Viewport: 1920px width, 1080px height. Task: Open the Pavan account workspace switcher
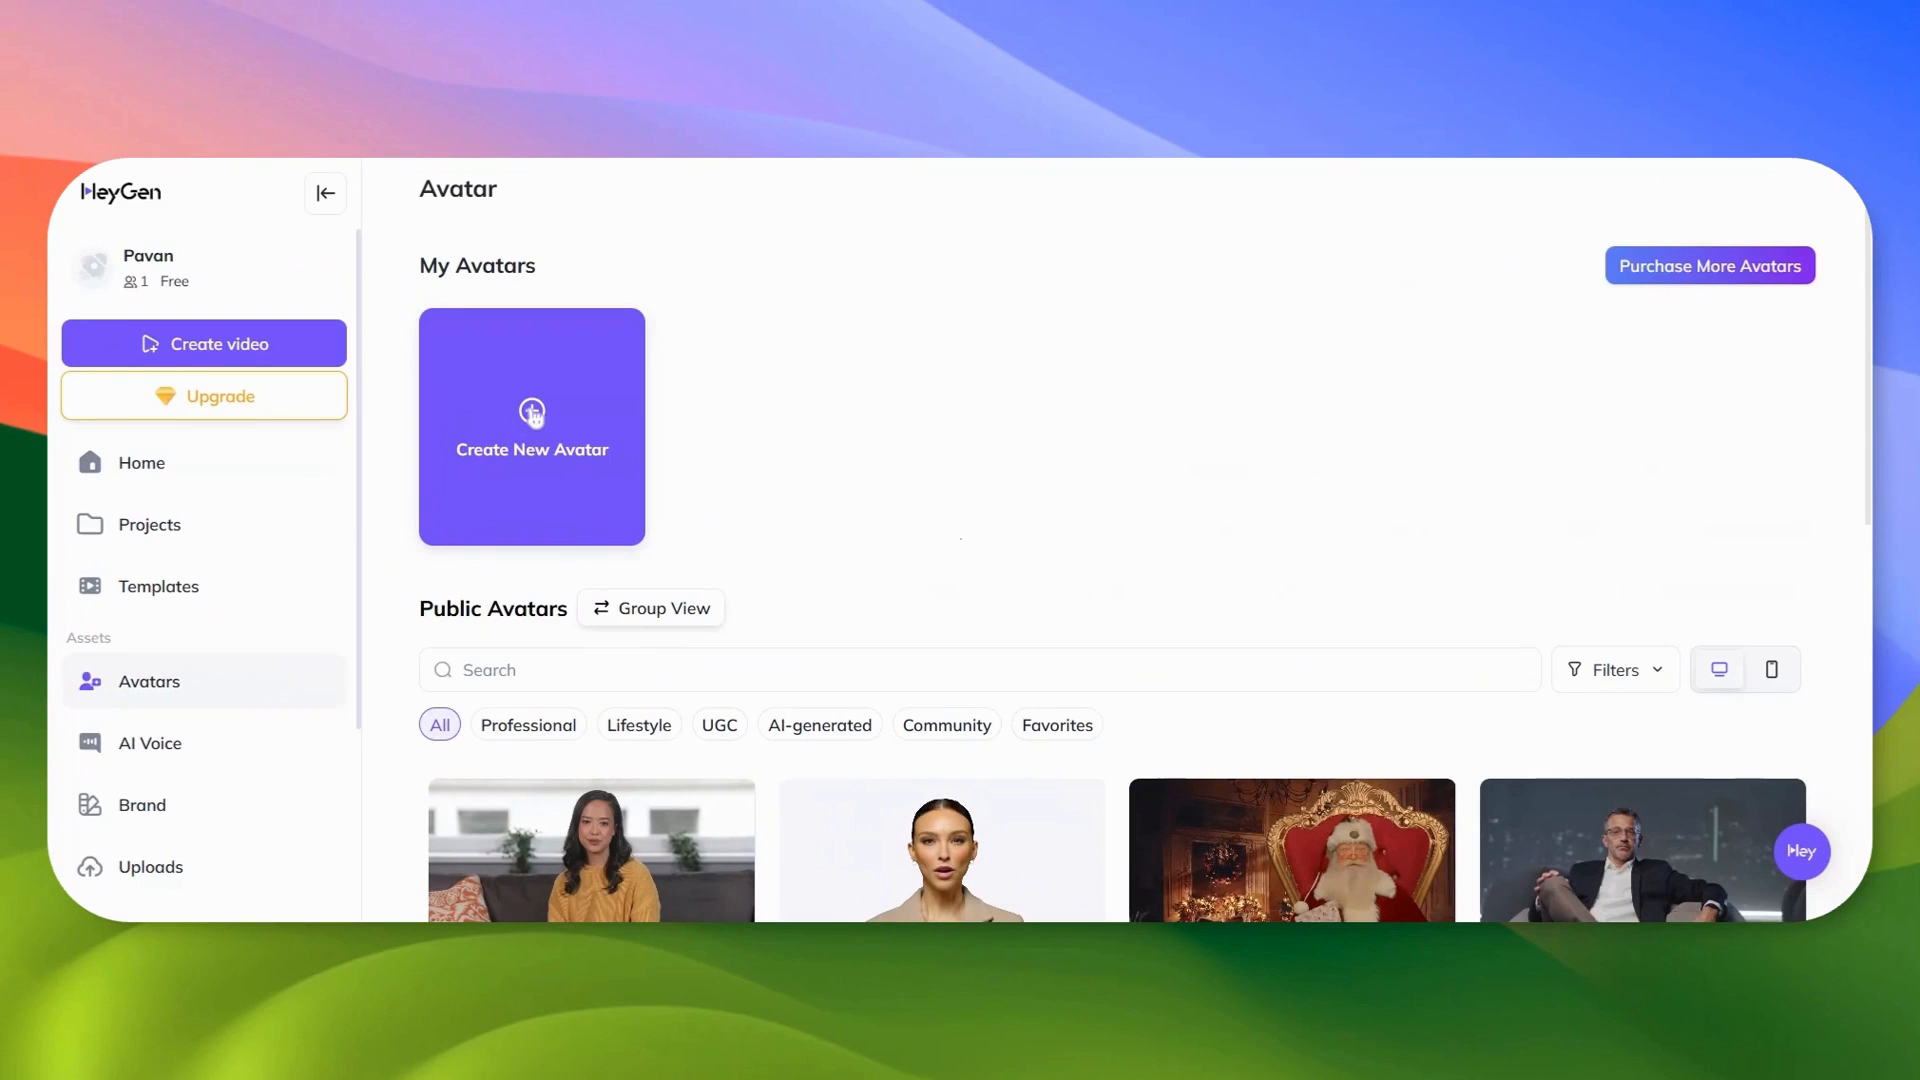(x=148, y=267)
